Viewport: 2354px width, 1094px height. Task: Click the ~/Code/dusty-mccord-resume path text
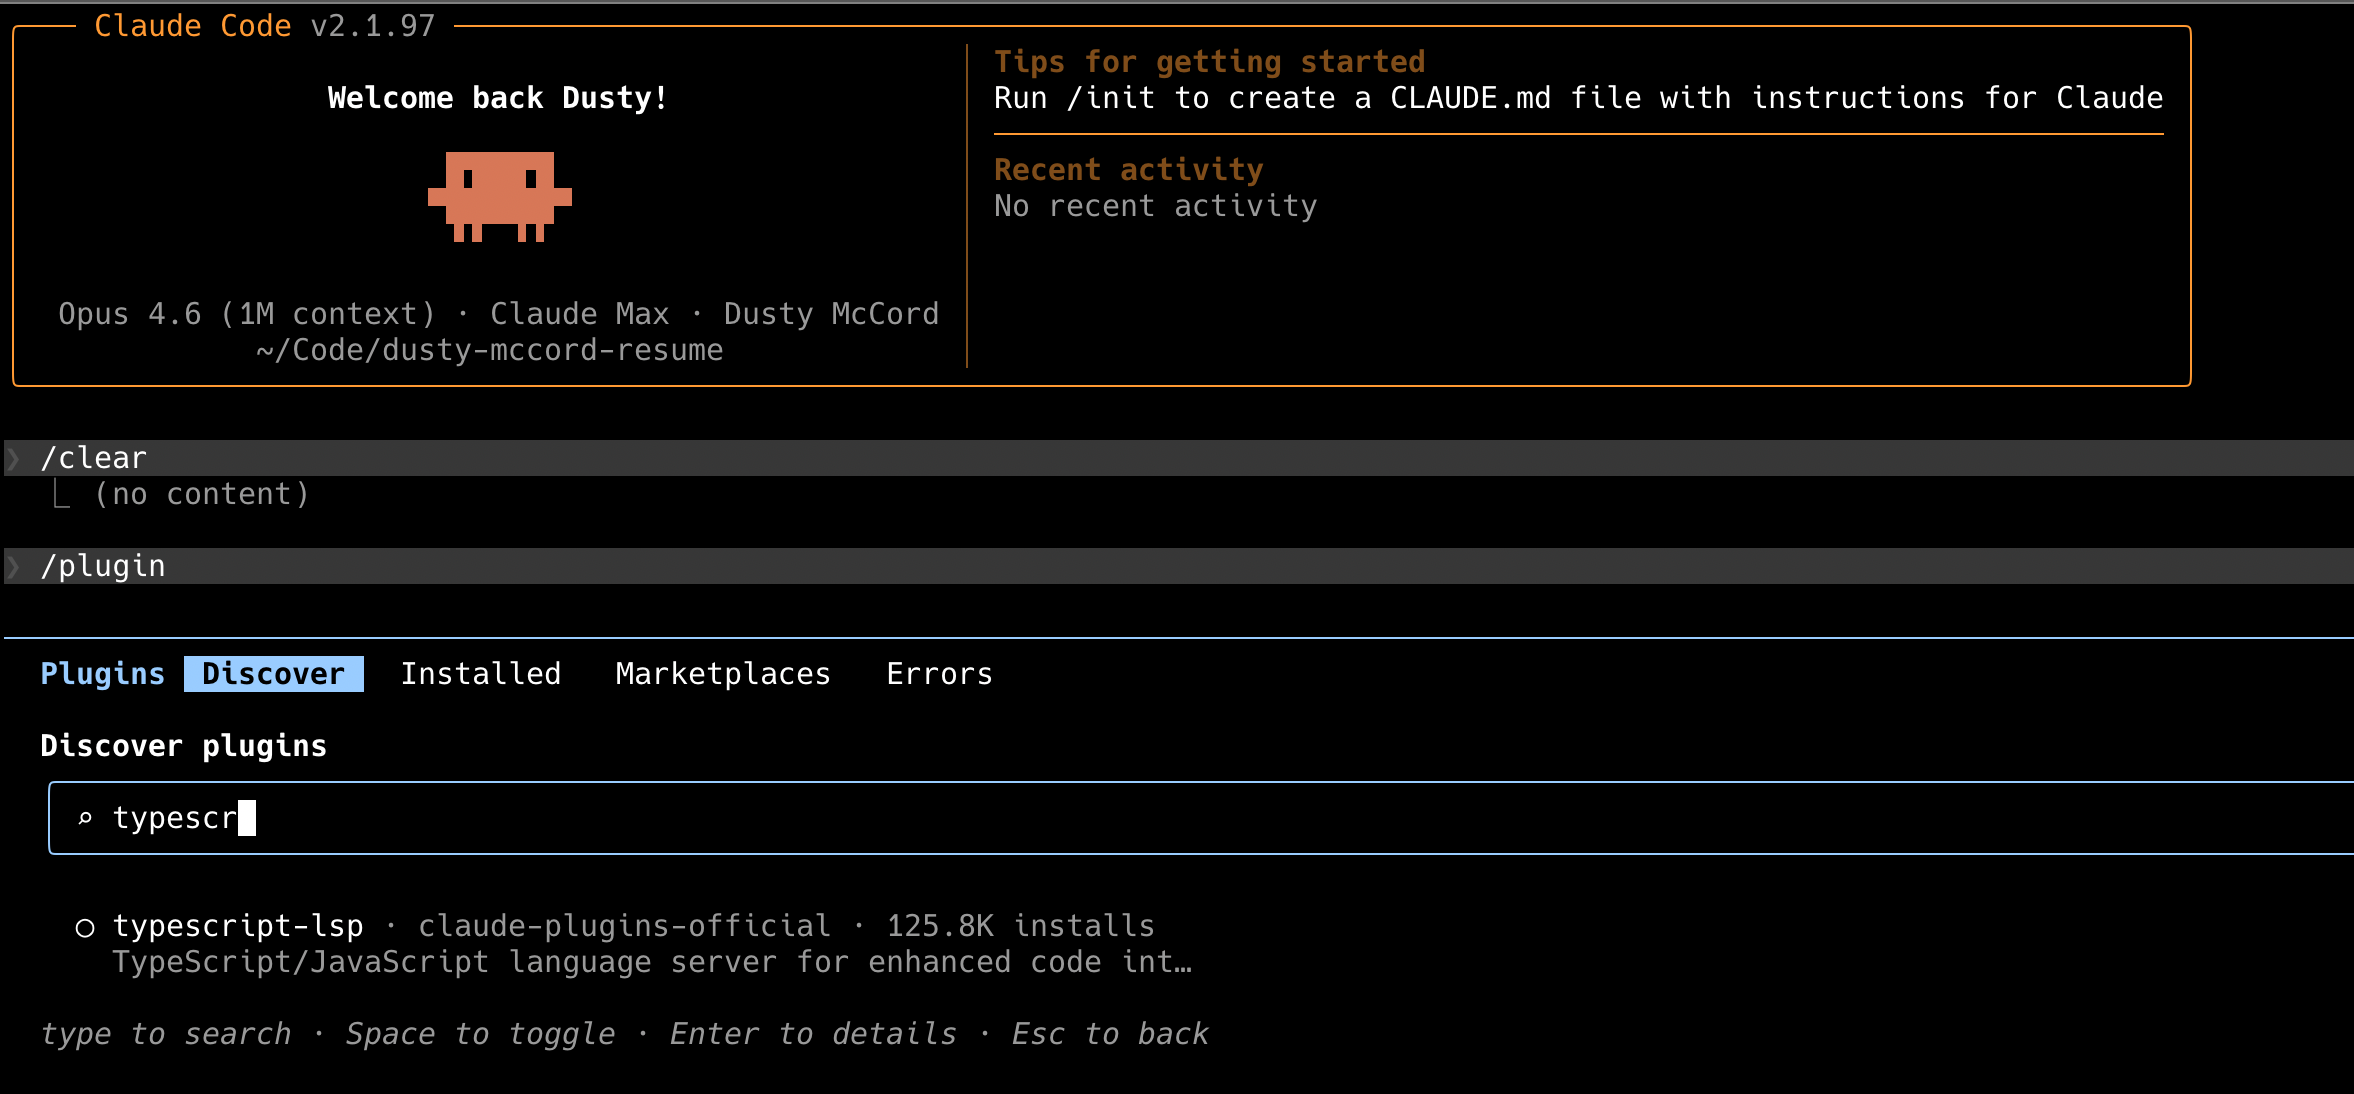click(x=488, y=350)
